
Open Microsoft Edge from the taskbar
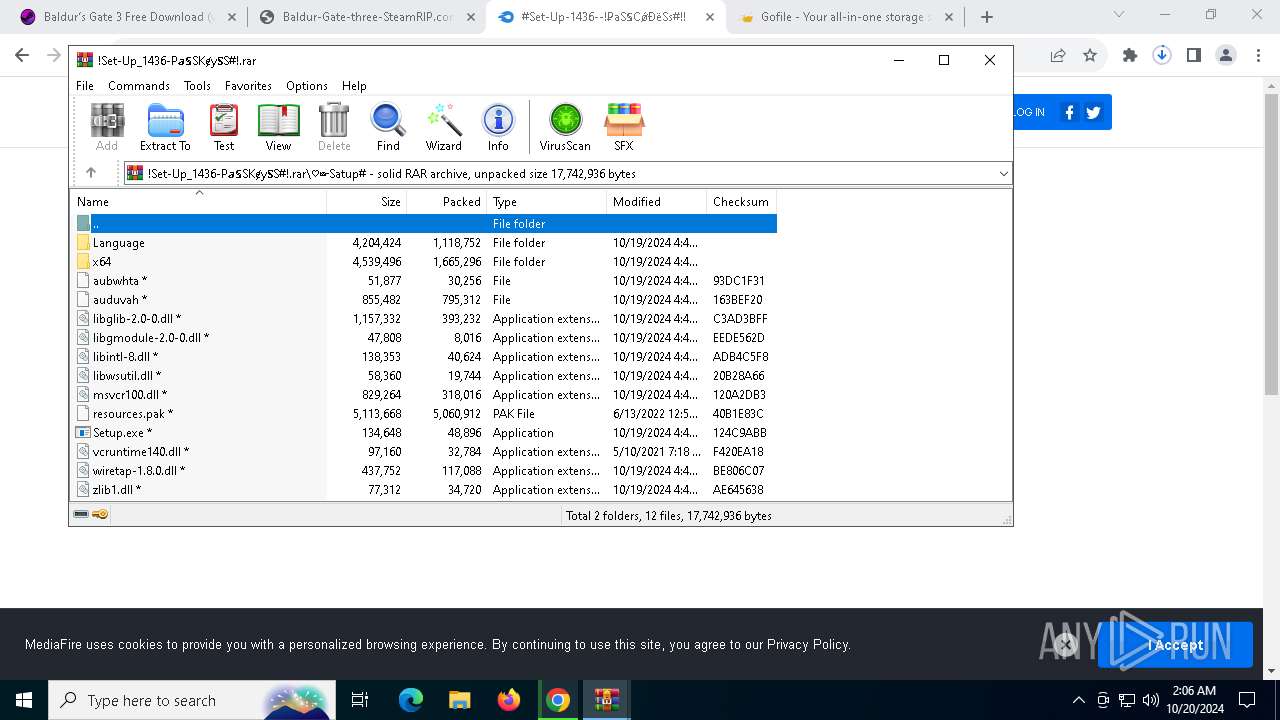(411, 700)
